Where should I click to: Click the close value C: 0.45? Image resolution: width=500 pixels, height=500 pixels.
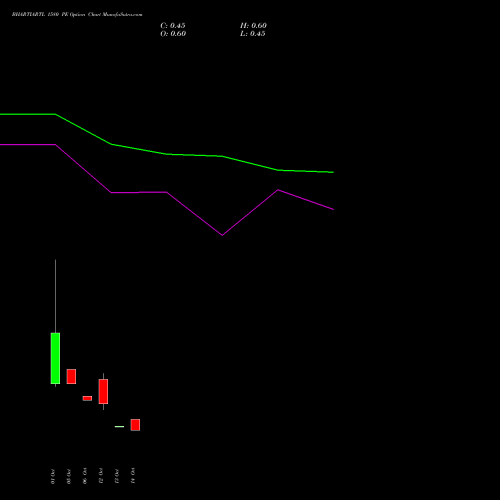173,26
